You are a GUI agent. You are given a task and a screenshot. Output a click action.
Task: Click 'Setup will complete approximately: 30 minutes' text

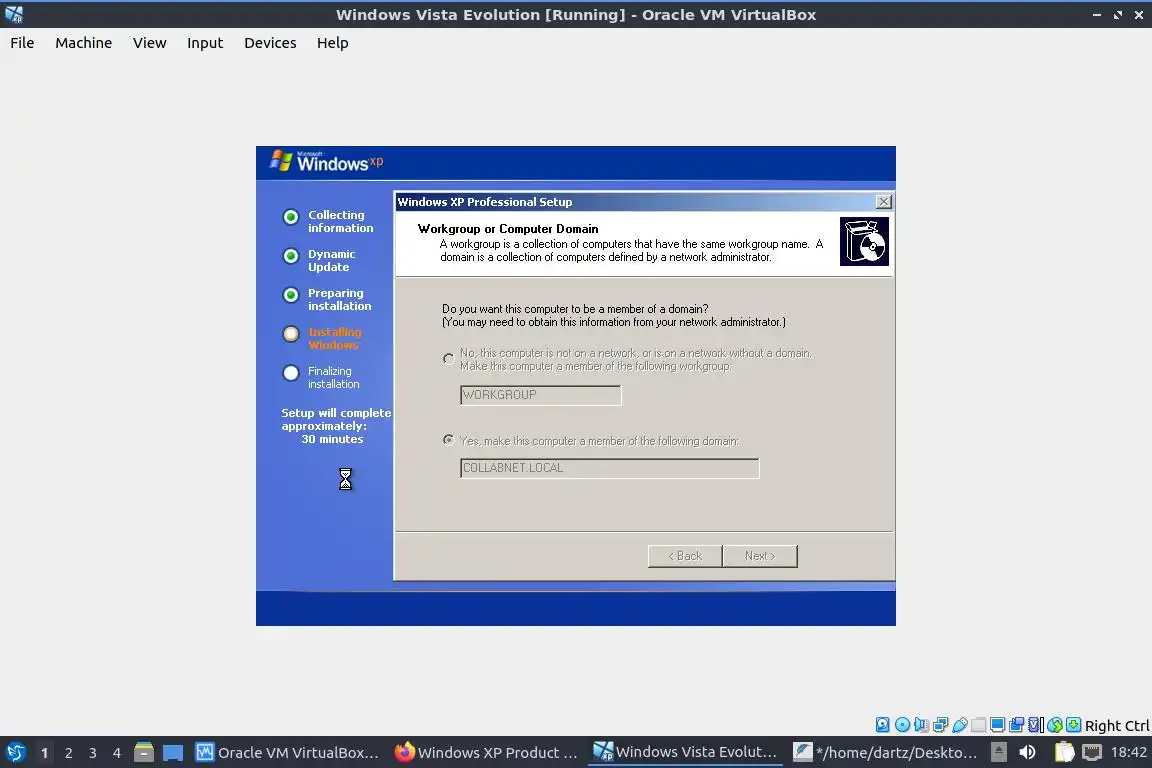point(336,426)
